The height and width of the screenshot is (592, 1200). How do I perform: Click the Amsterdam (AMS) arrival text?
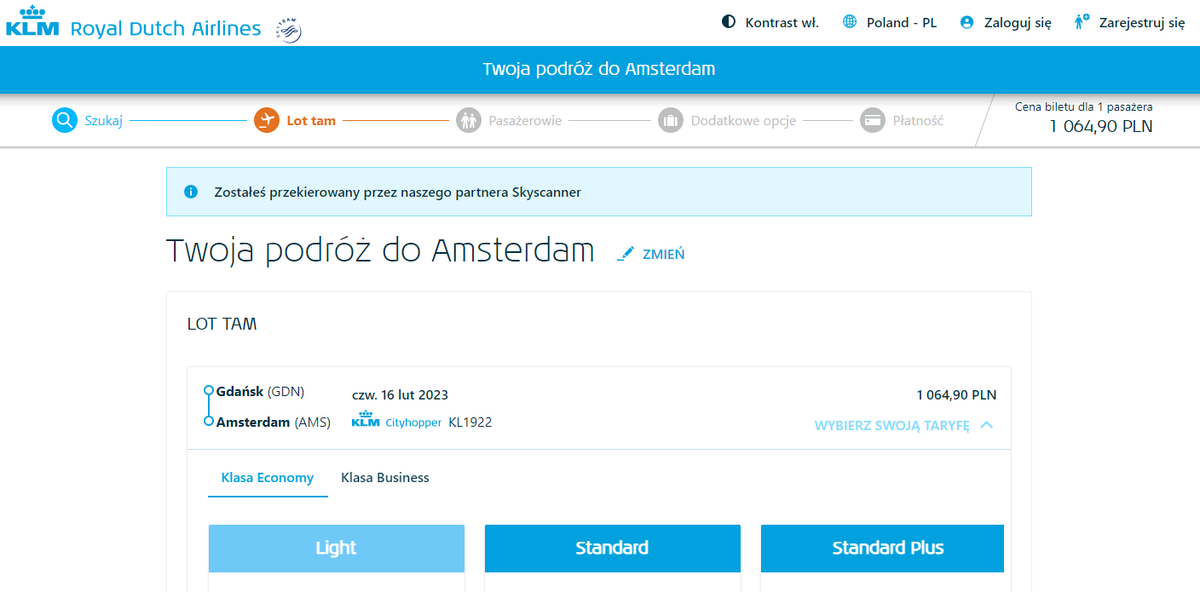[x=273, y=422]
